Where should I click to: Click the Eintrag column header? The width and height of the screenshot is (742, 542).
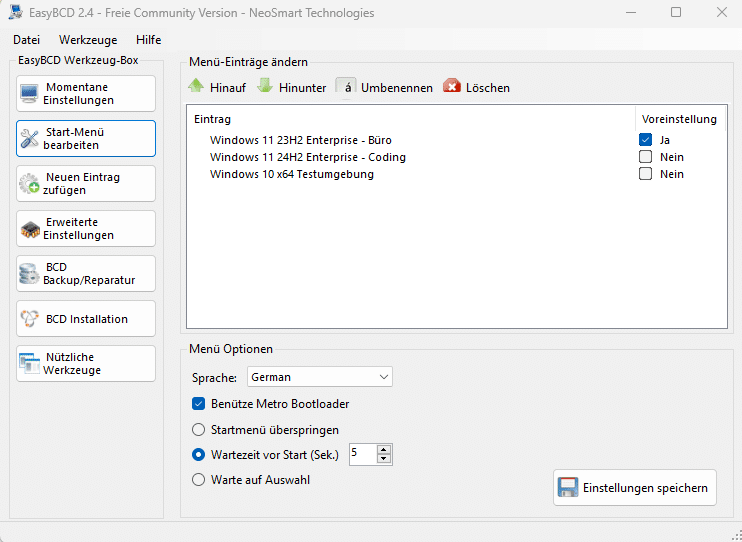pyautogui.click(x=212, y=119)
